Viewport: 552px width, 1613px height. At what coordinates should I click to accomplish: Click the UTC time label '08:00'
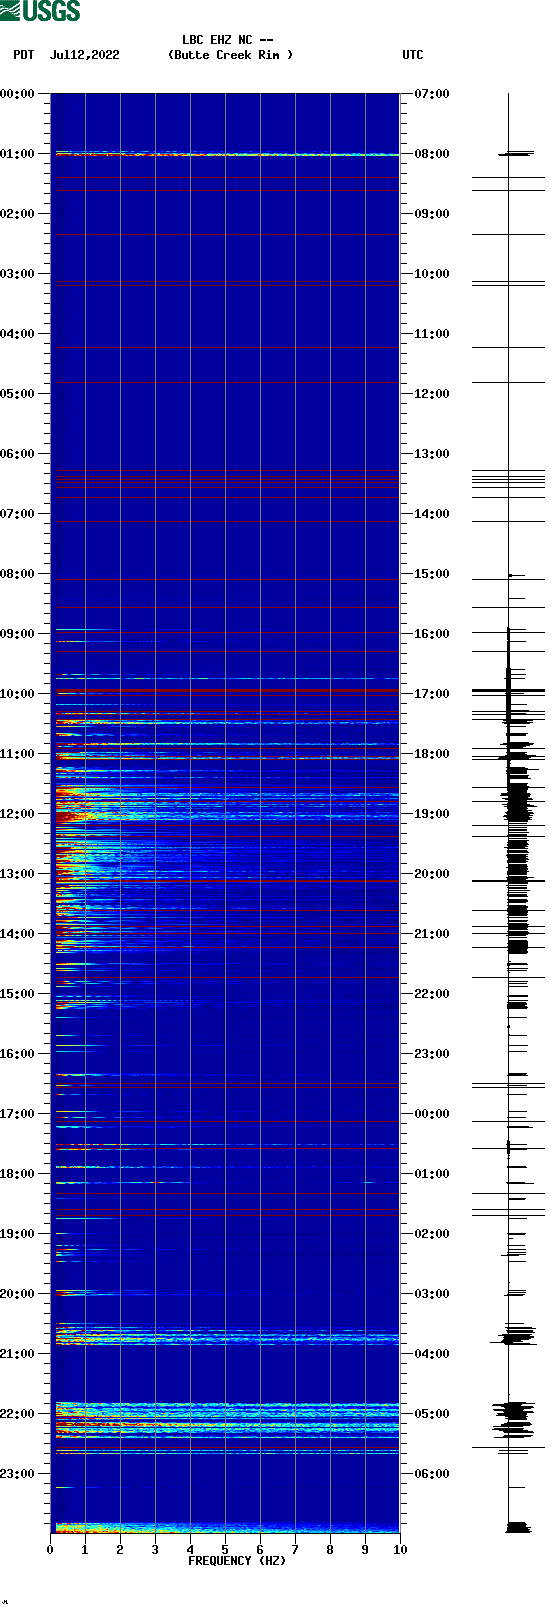pyautogui.click(x=432, y=154)
